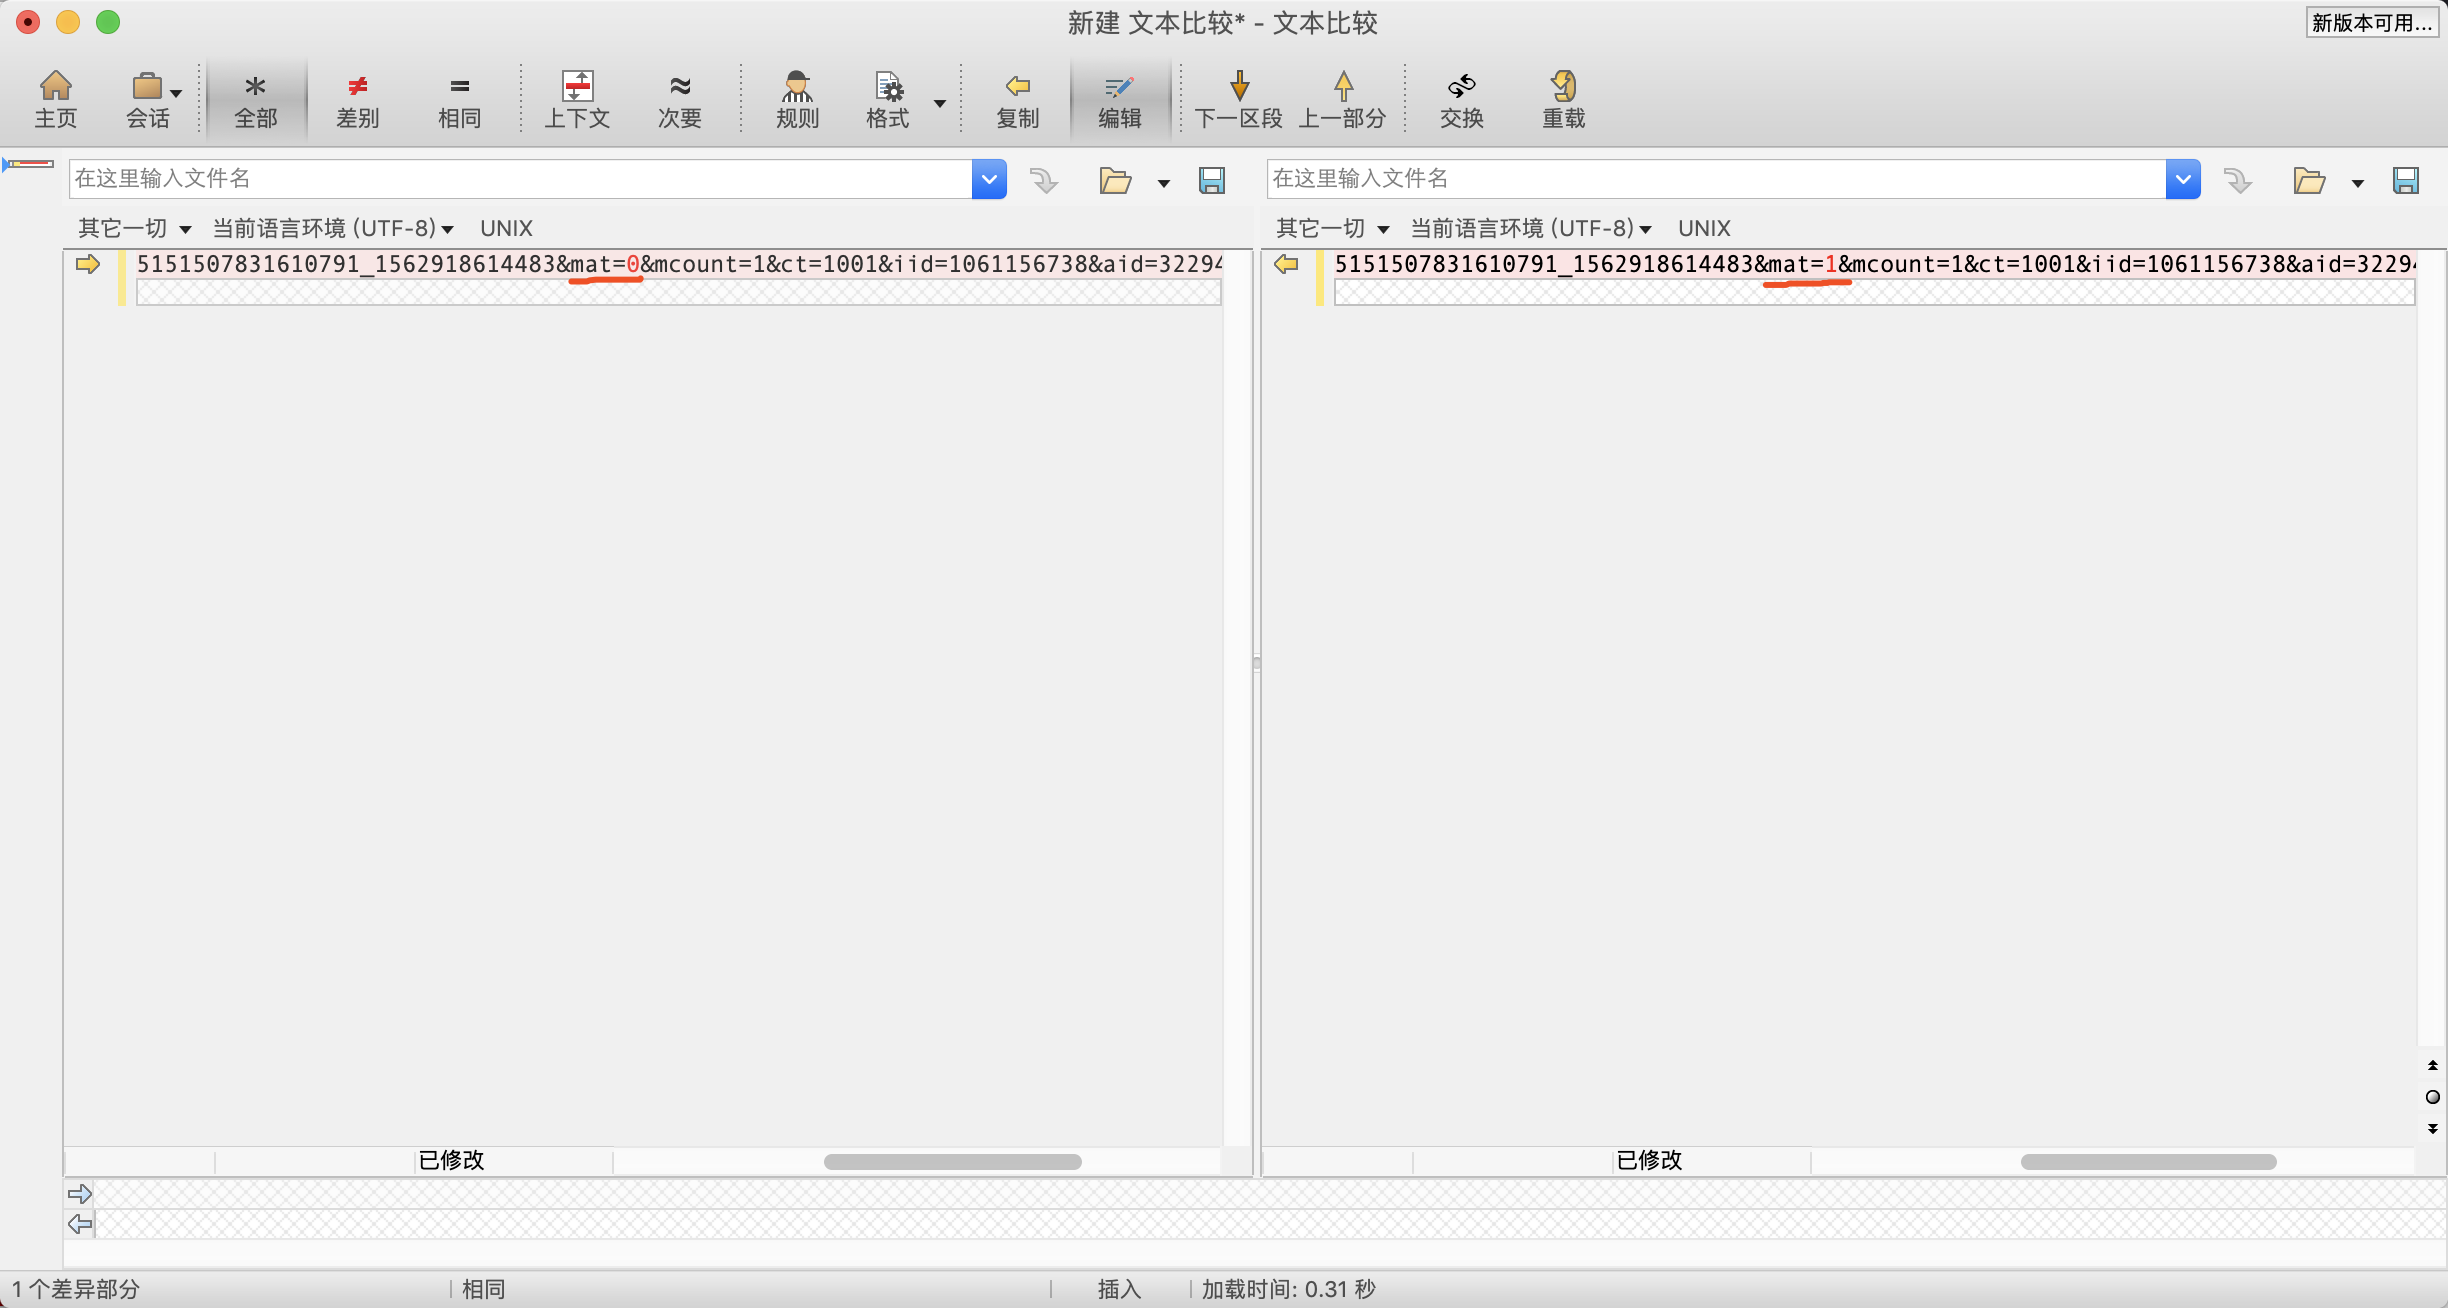Open right pane UTF-8 encoding dropdown
The width and height of the screenshot is (2448, 1308).
(x=1531, y=229)
